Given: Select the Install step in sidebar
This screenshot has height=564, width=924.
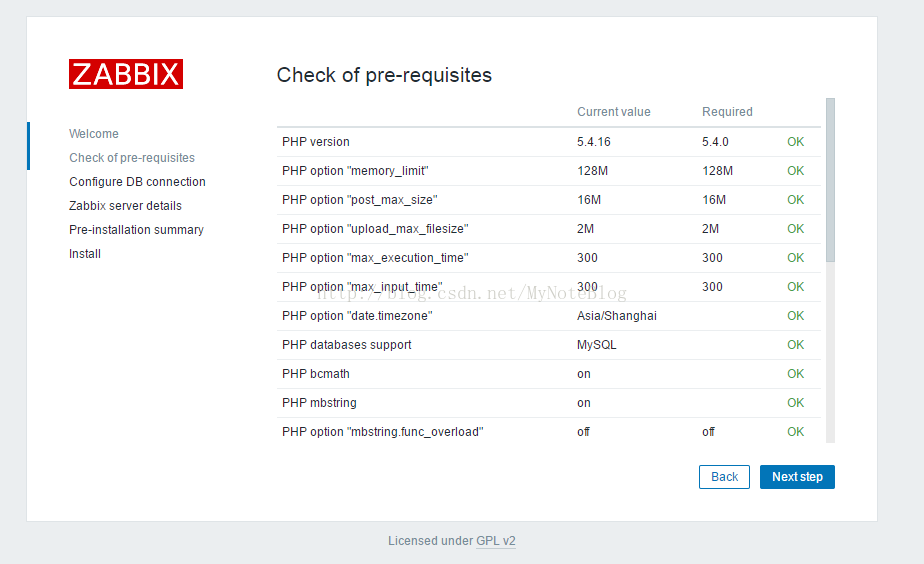Looking at the screenshot, I should pyautogui.click(x=85, y=254).
